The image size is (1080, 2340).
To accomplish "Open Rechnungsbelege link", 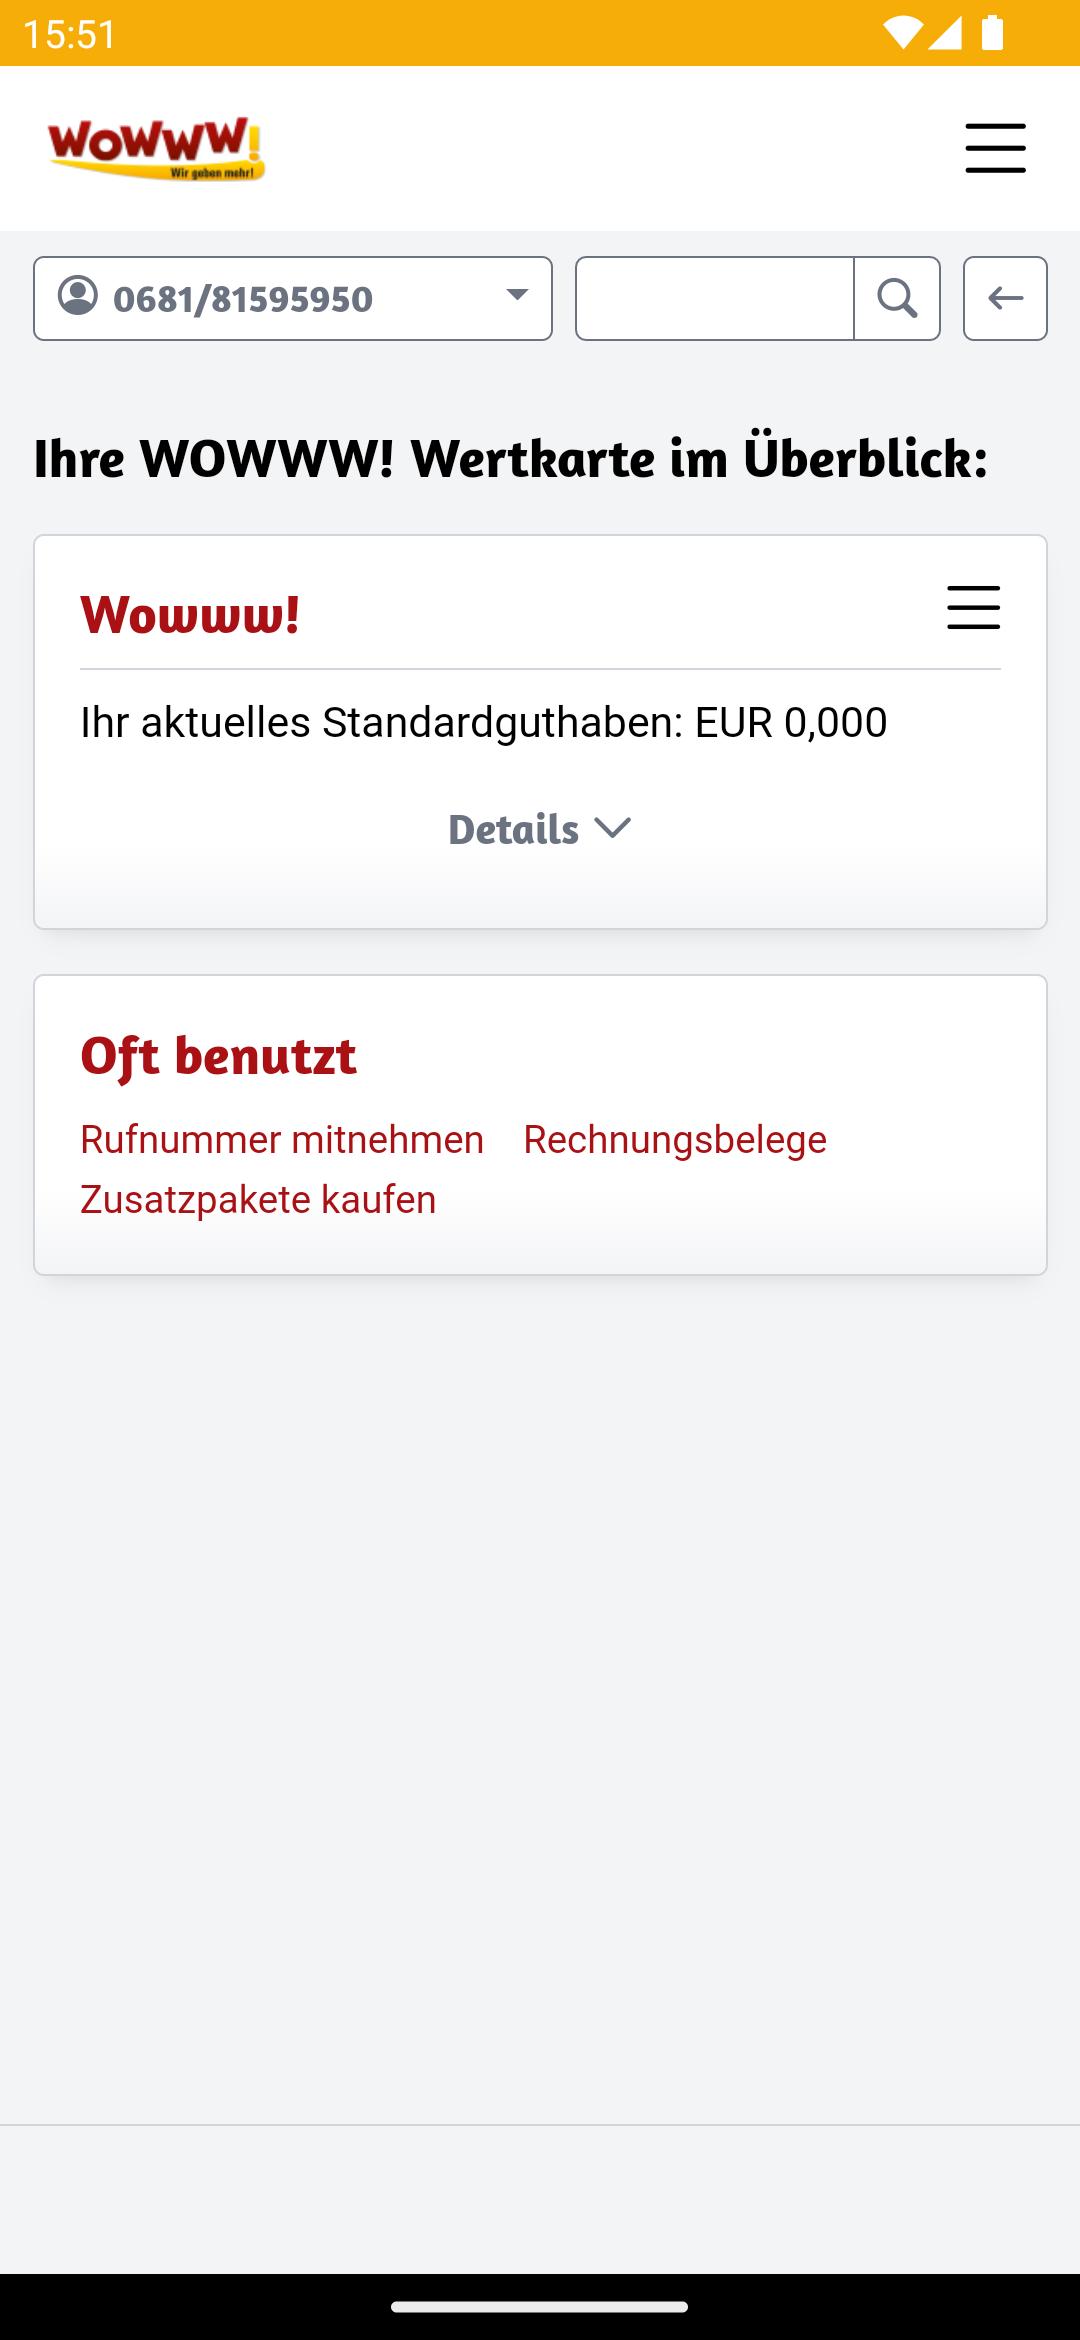I will click(675, 1140).
